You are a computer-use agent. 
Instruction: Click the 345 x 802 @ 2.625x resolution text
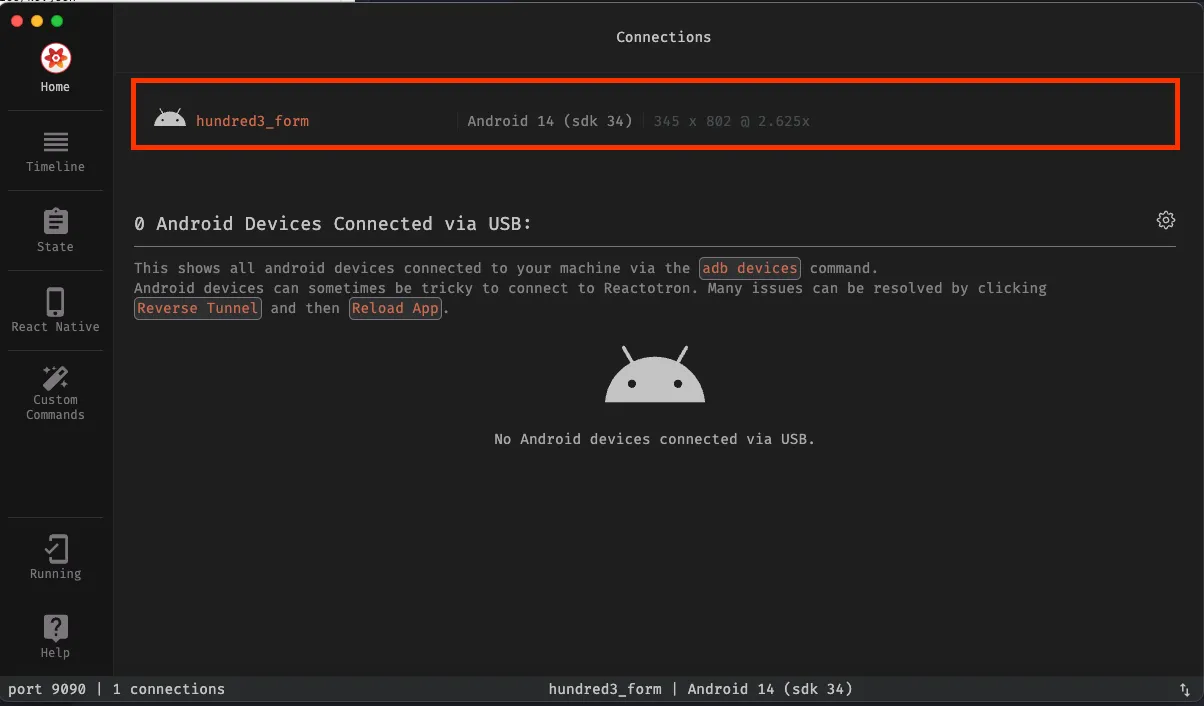[732, 121]
